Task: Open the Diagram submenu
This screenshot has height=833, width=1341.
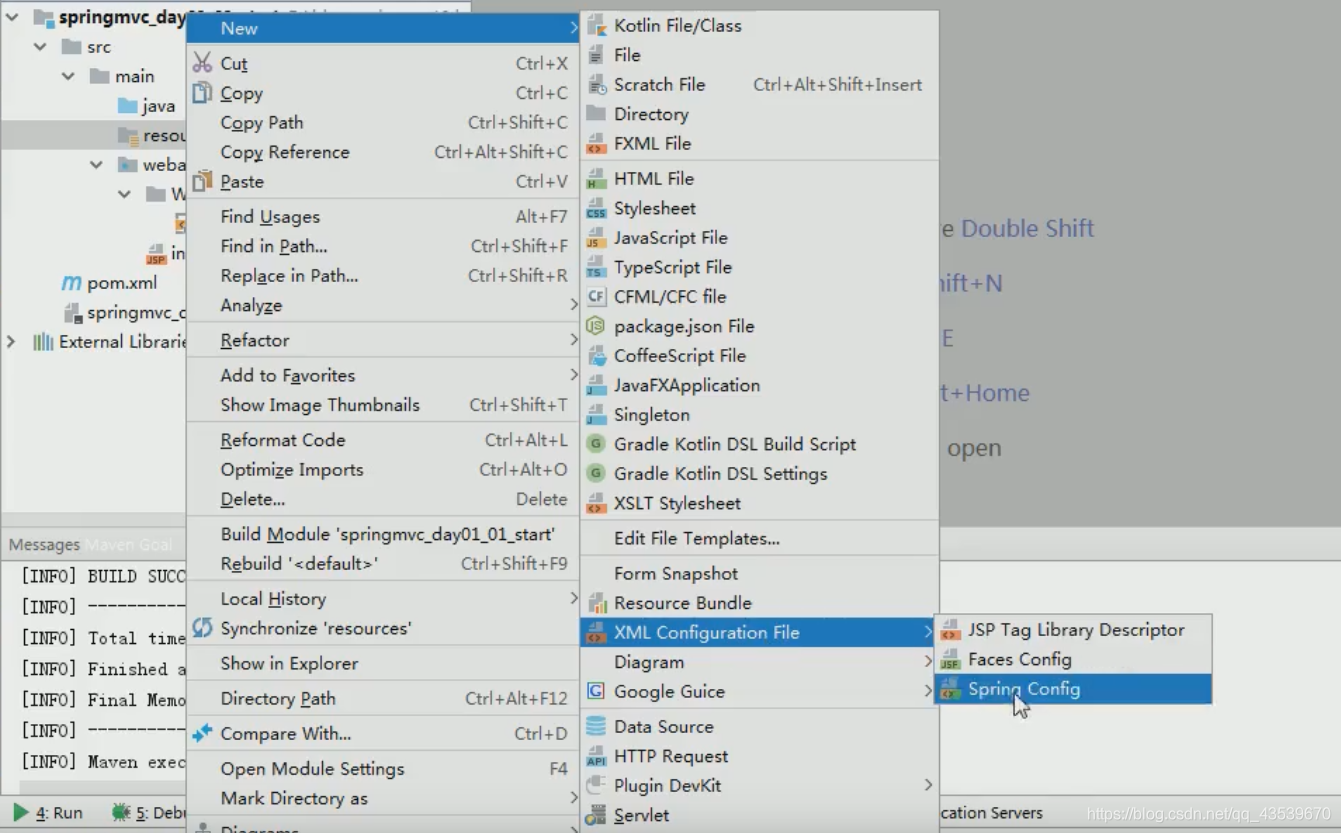Action: click(759, 662)
